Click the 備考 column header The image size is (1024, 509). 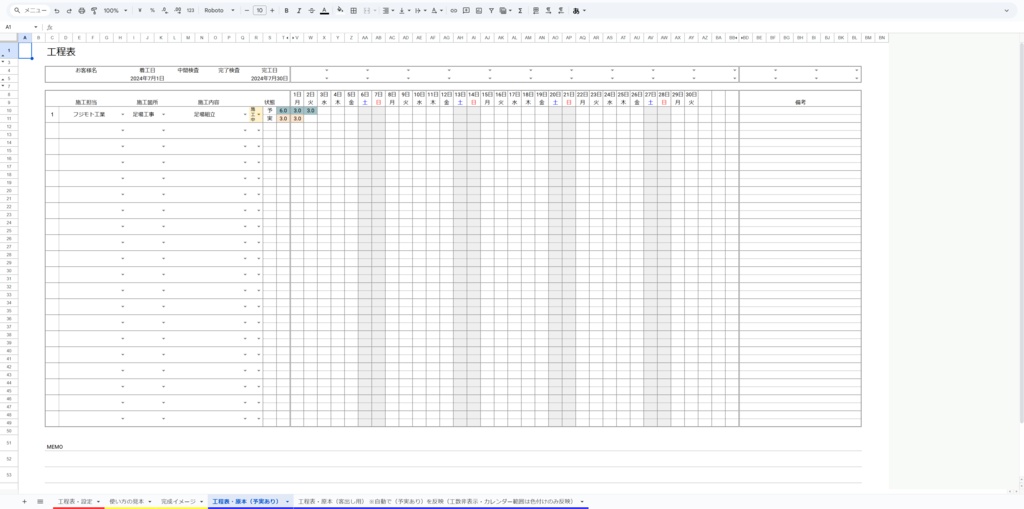[x=800, y=103]
